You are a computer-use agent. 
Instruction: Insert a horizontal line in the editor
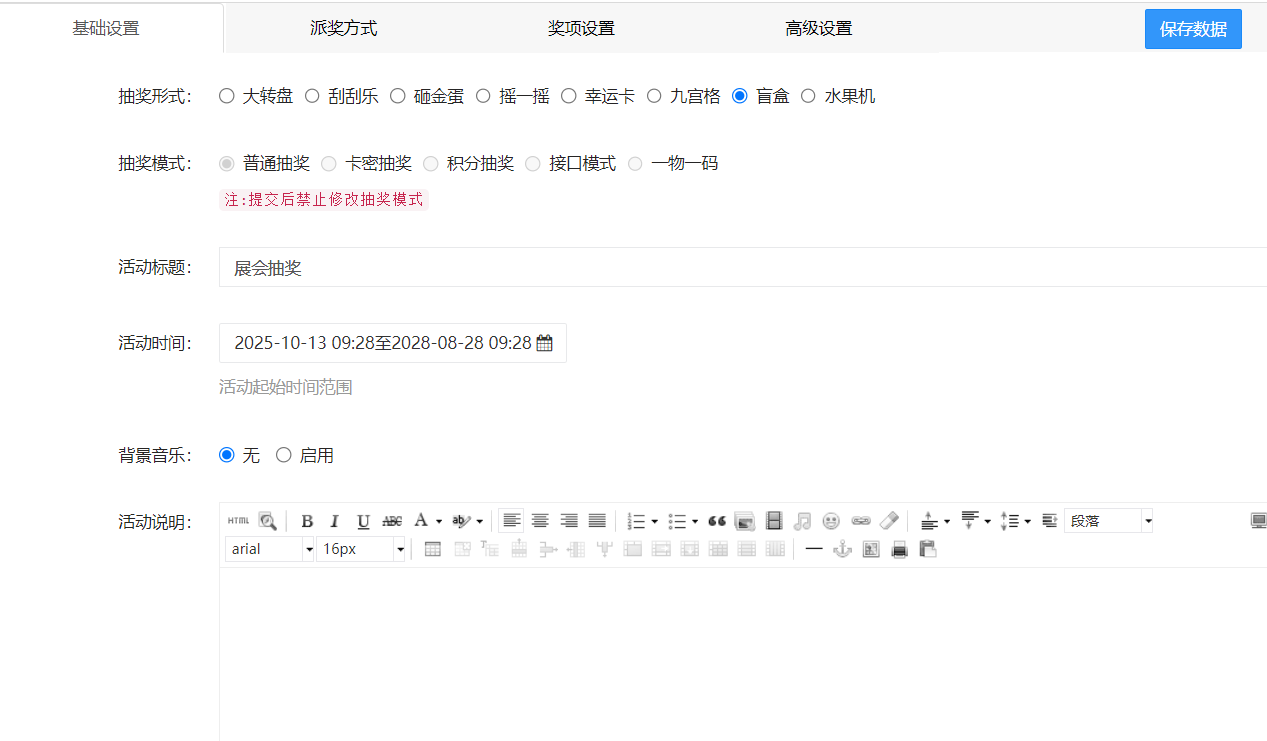pyautogui.click(x=813, y=548)
